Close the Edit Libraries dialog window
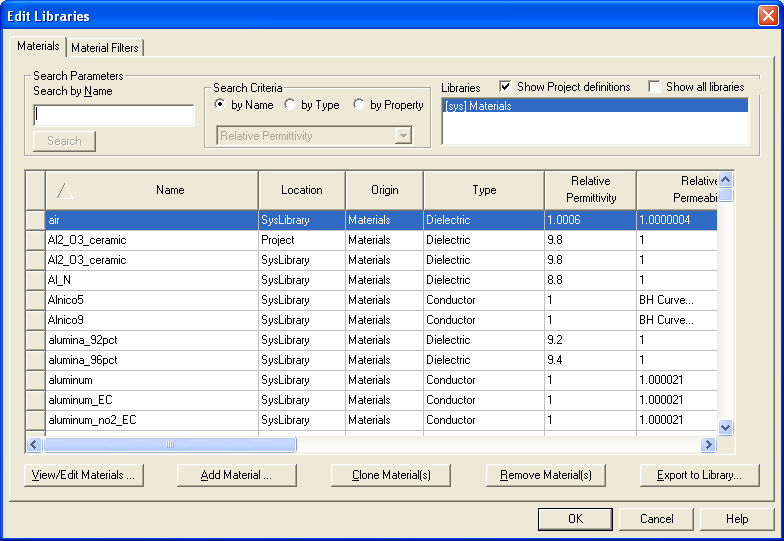 [767, 15]
